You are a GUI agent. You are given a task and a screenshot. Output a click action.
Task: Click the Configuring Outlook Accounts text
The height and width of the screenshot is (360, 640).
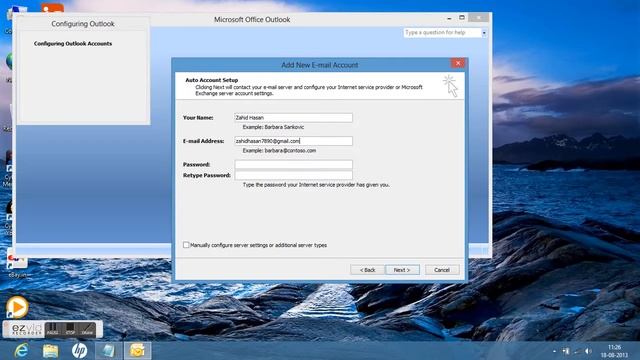pyautogui.click(x=73, y=44)
